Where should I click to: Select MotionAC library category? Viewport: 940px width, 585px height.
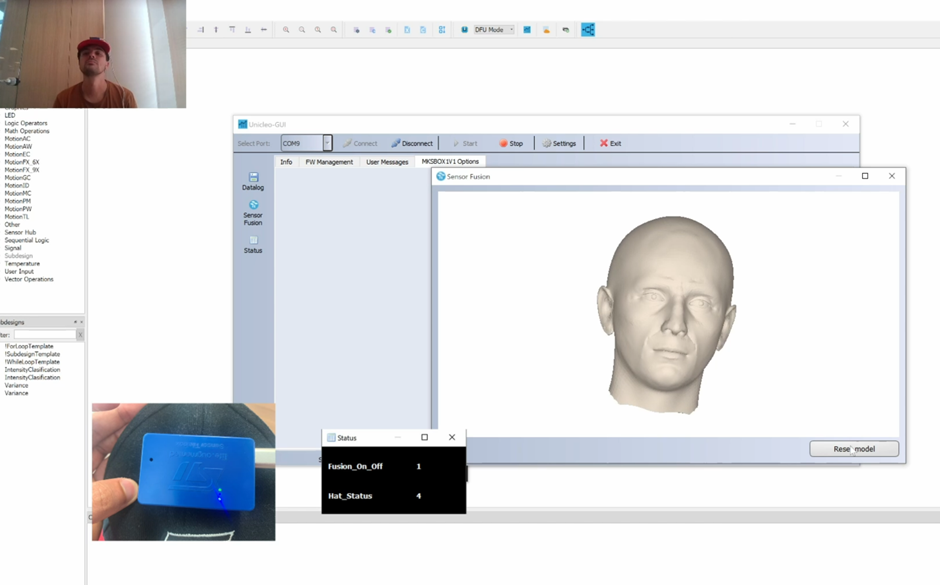coord(17,138)
